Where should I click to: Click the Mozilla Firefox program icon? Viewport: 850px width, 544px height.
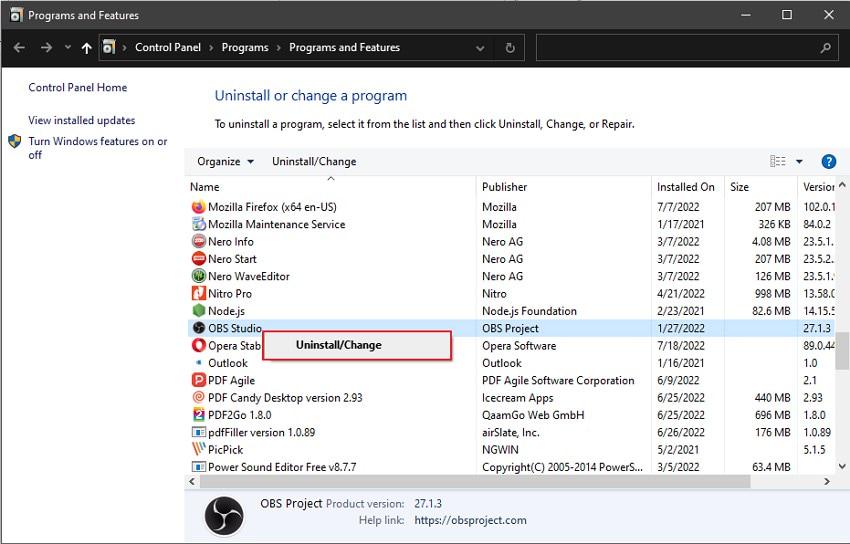tap(198, 207)
